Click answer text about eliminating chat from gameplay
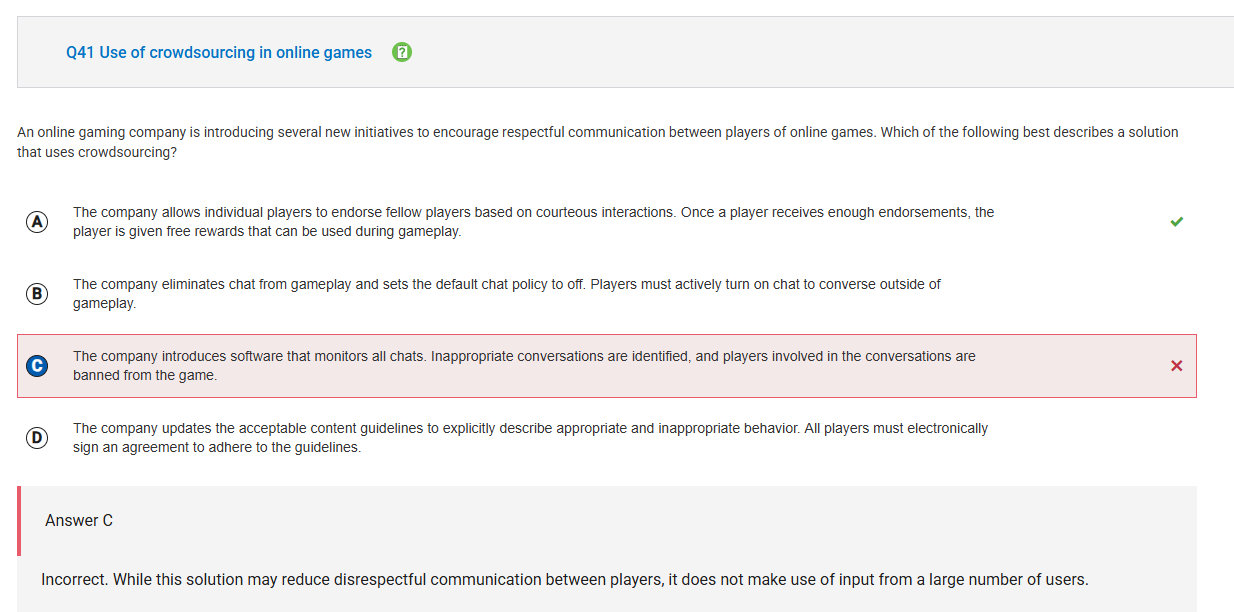 coord(507,294)
